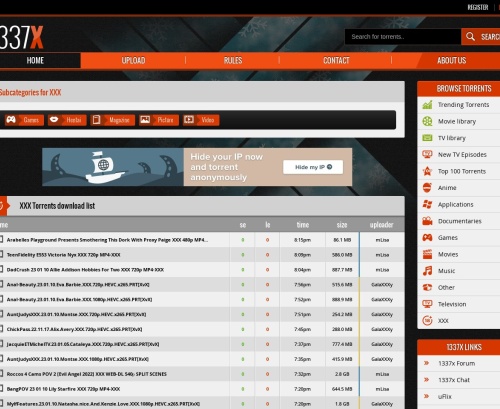
Task: Click the magazine icon on Magazine subcategory
Action: pos(97,120)
